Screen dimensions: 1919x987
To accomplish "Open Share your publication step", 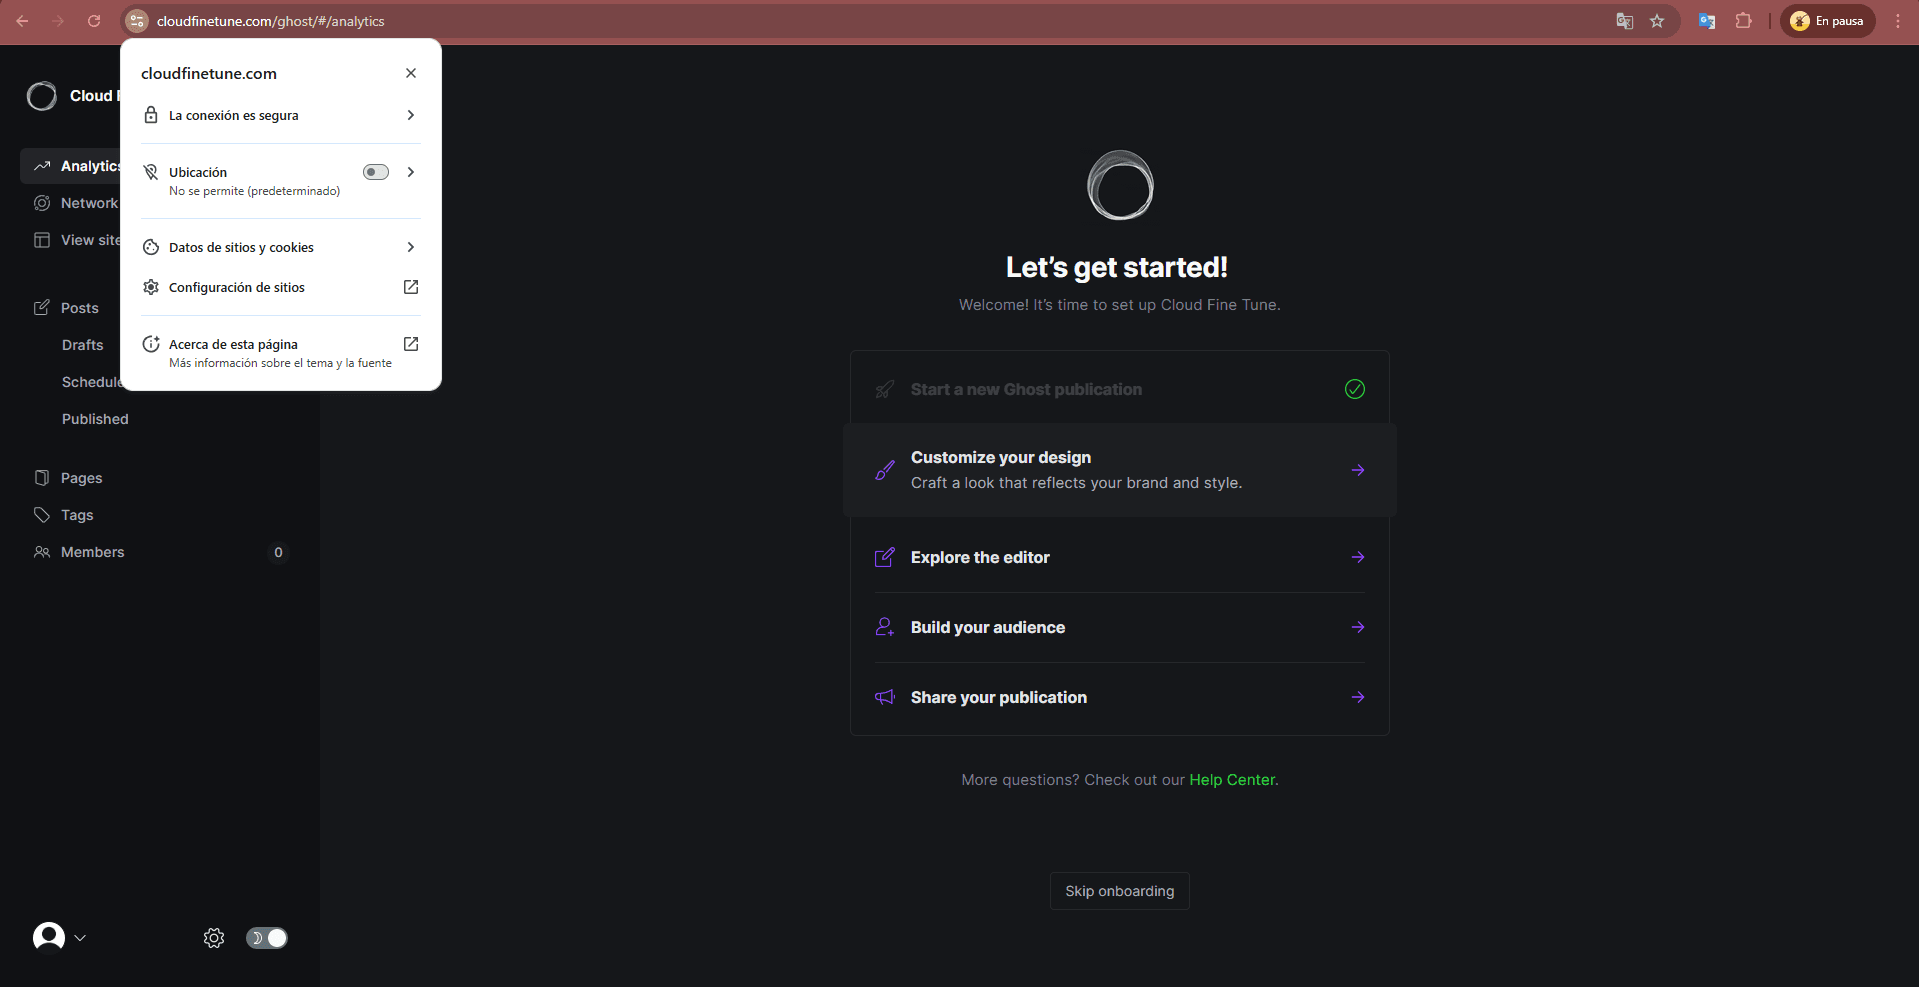I will tap(1119, 697).
